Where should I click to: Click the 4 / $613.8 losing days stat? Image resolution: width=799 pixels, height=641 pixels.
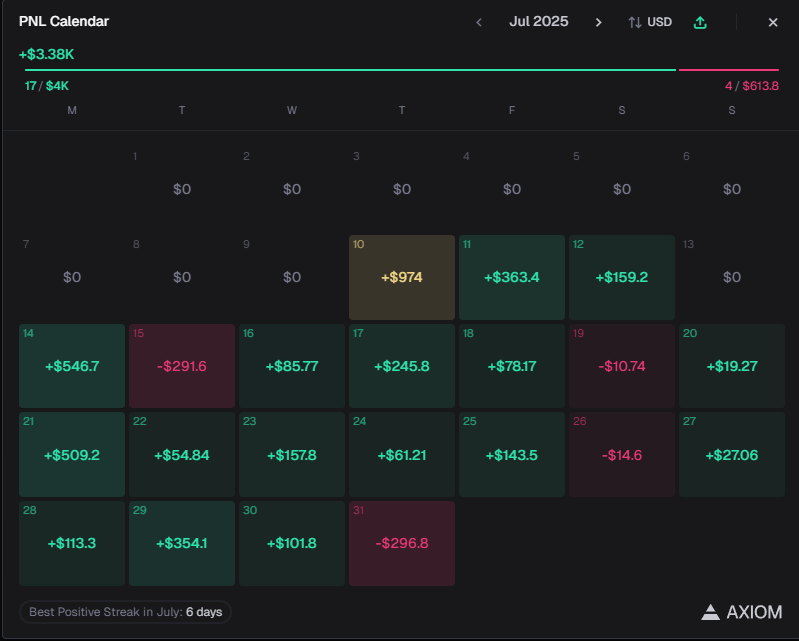pyautogui.click(x=752, y=86)
